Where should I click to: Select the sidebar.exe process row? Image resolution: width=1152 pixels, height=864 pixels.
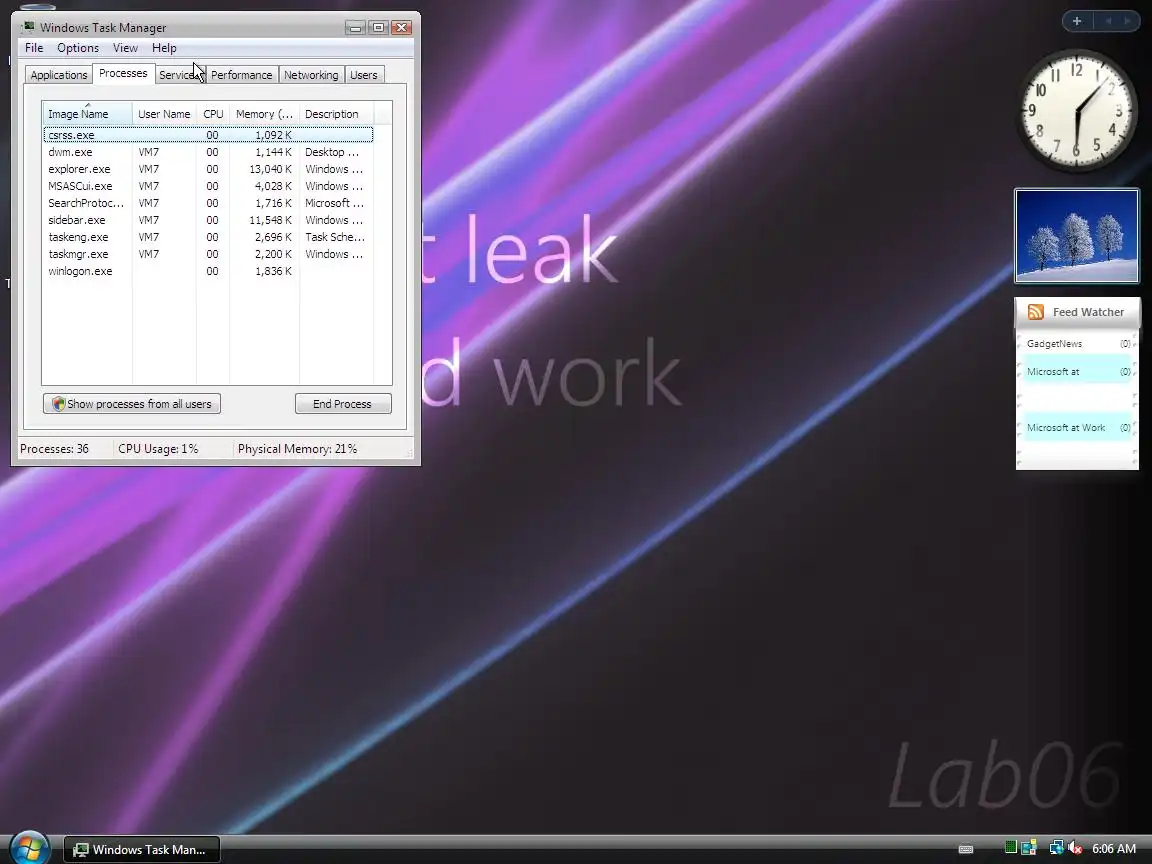click(x=209, y=220)
